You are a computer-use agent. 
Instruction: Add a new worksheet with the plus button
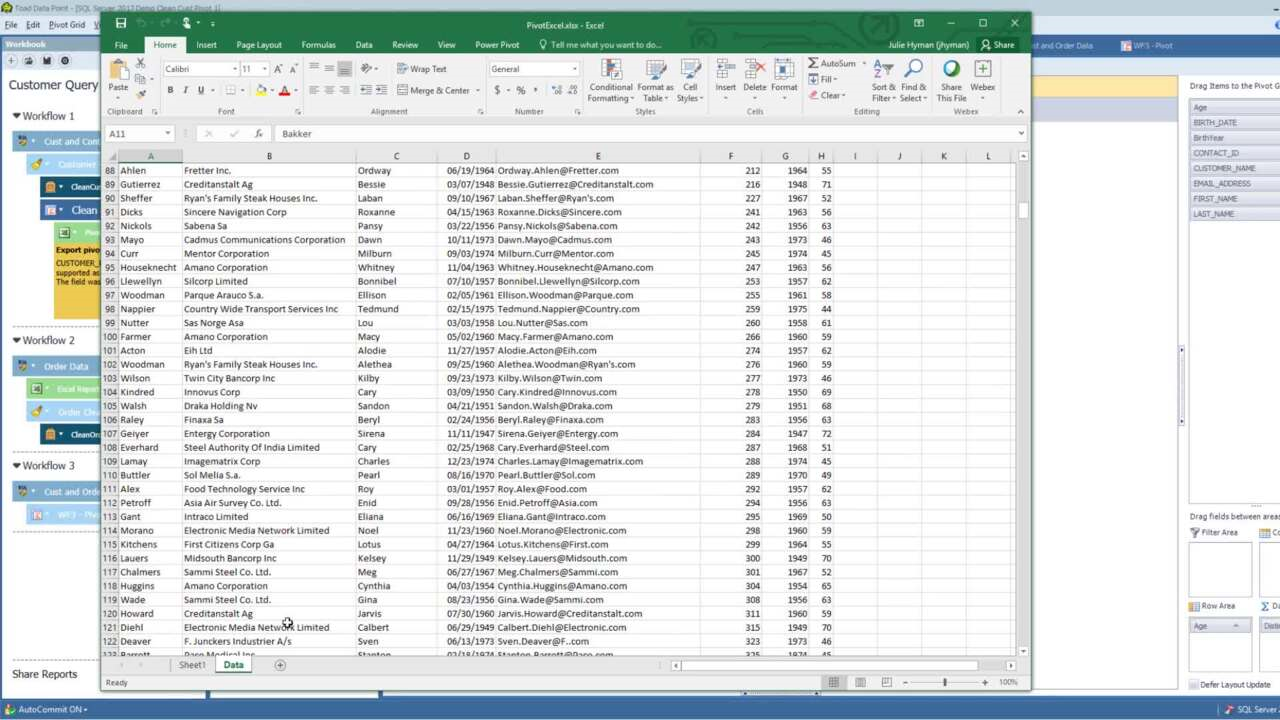tap(280, 664)
